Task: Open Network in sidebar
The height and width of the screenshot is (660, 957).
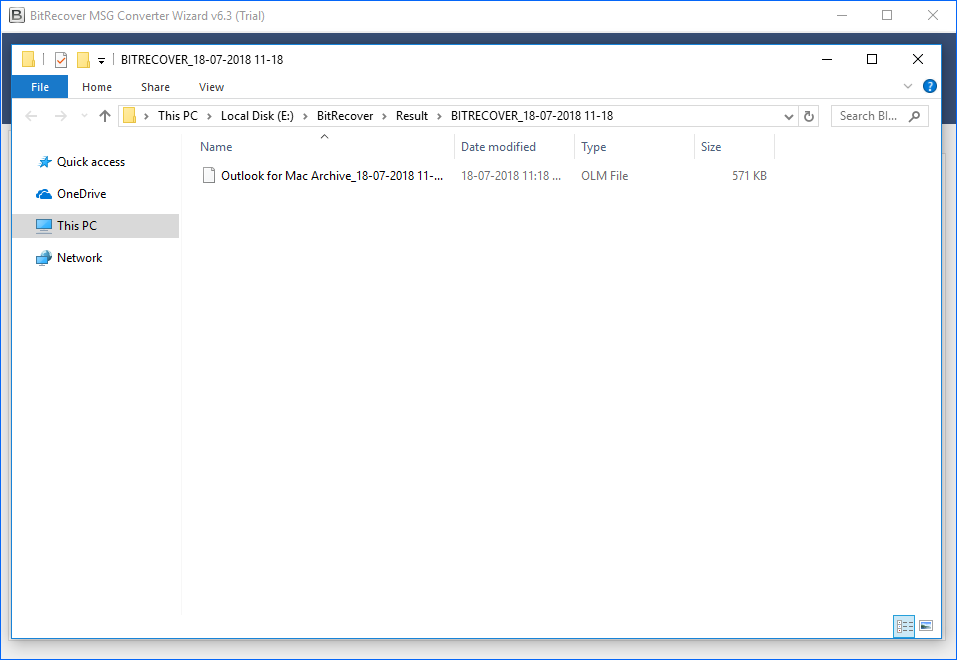Action: coord(79,258)
